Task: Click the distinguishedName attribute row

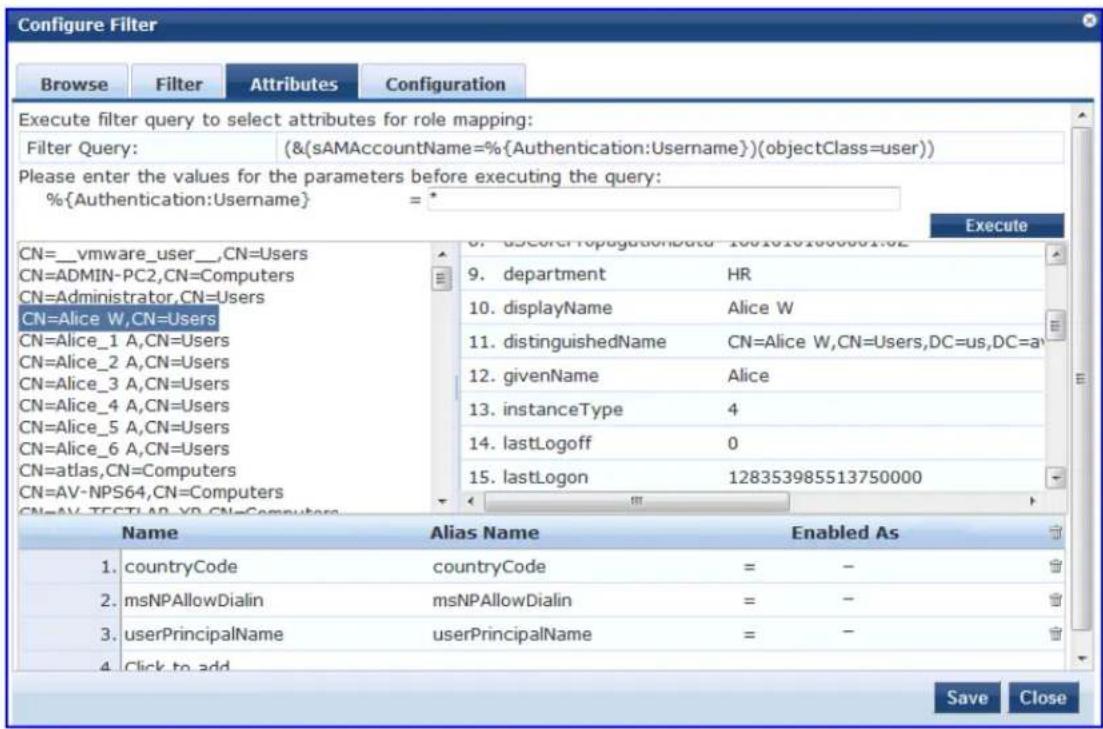Action: [x=753, y=341]
